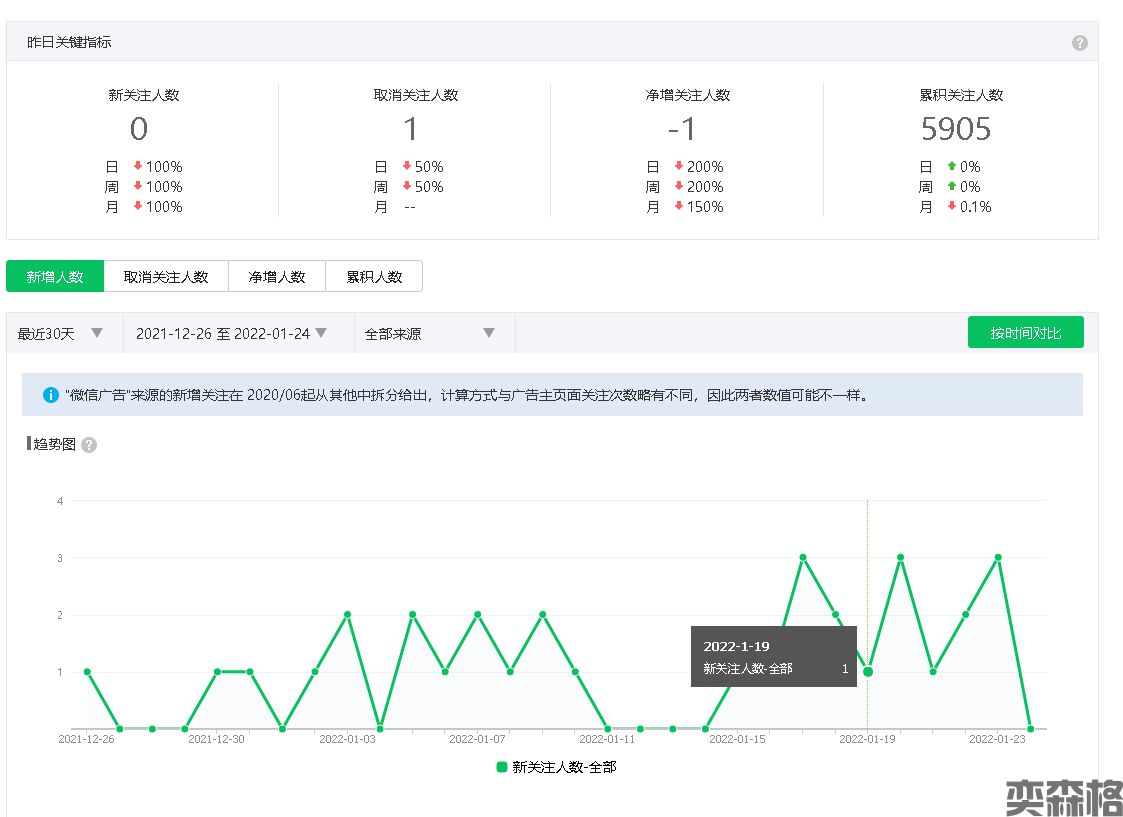Switch to the 新增人数 tab

tap(55, 277)
